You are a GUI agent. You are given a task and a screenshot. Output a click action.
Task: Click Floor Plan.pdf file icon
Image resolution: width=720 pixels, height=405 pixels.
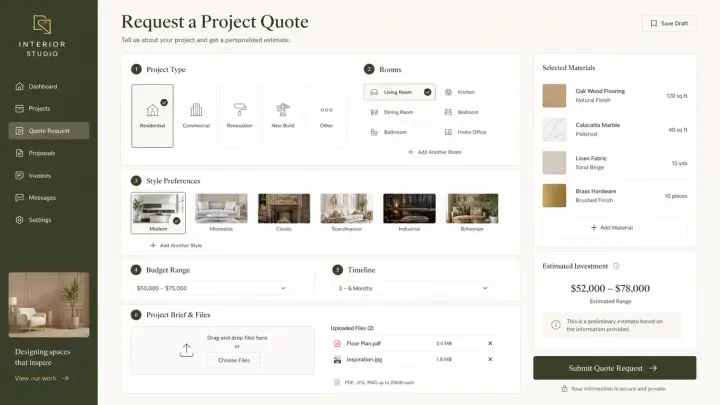tap(337, 343)
